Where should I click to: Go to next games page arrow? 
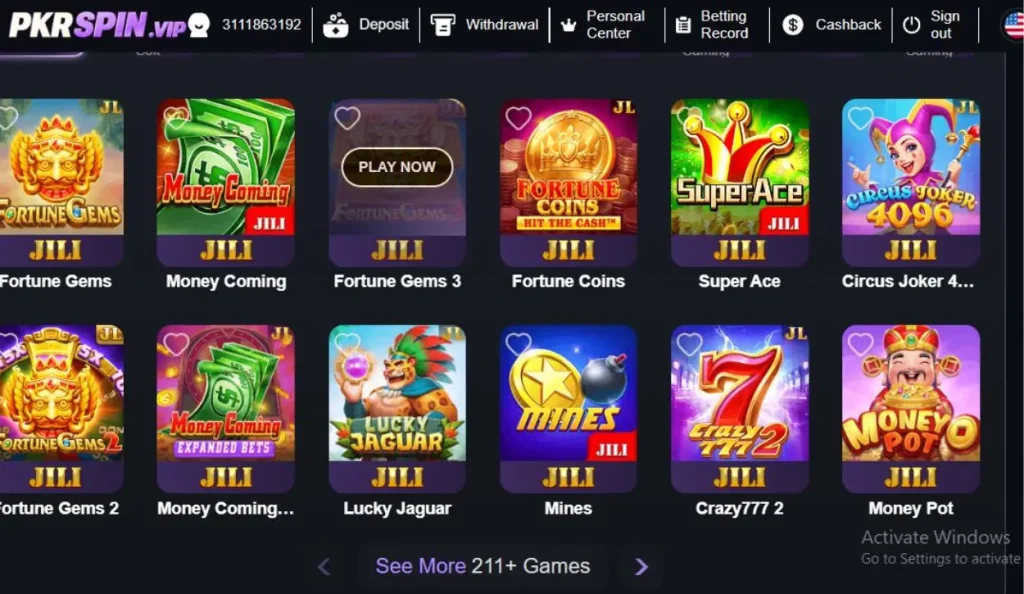click(x=641, y=567)
